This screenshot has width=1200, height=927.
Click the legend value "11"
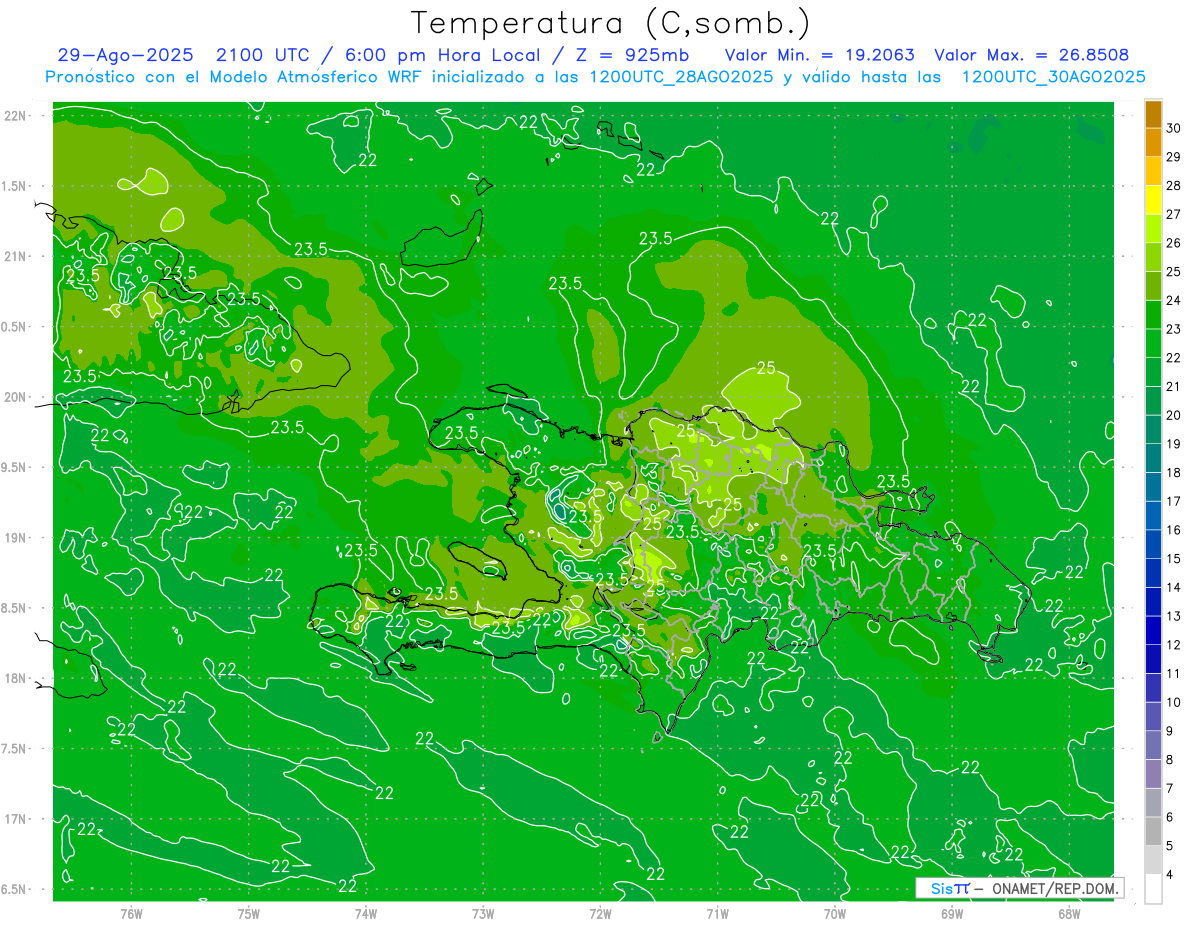pos(1175,673)
